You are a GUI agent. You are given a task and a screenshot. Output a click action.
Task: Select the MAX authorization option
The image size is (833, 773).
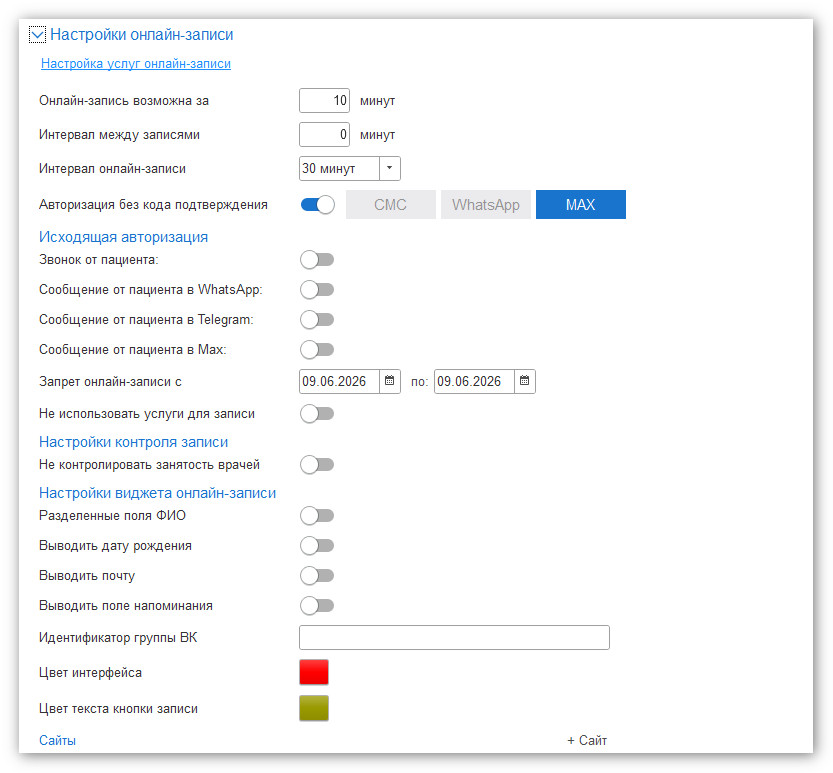coord(581,205)
